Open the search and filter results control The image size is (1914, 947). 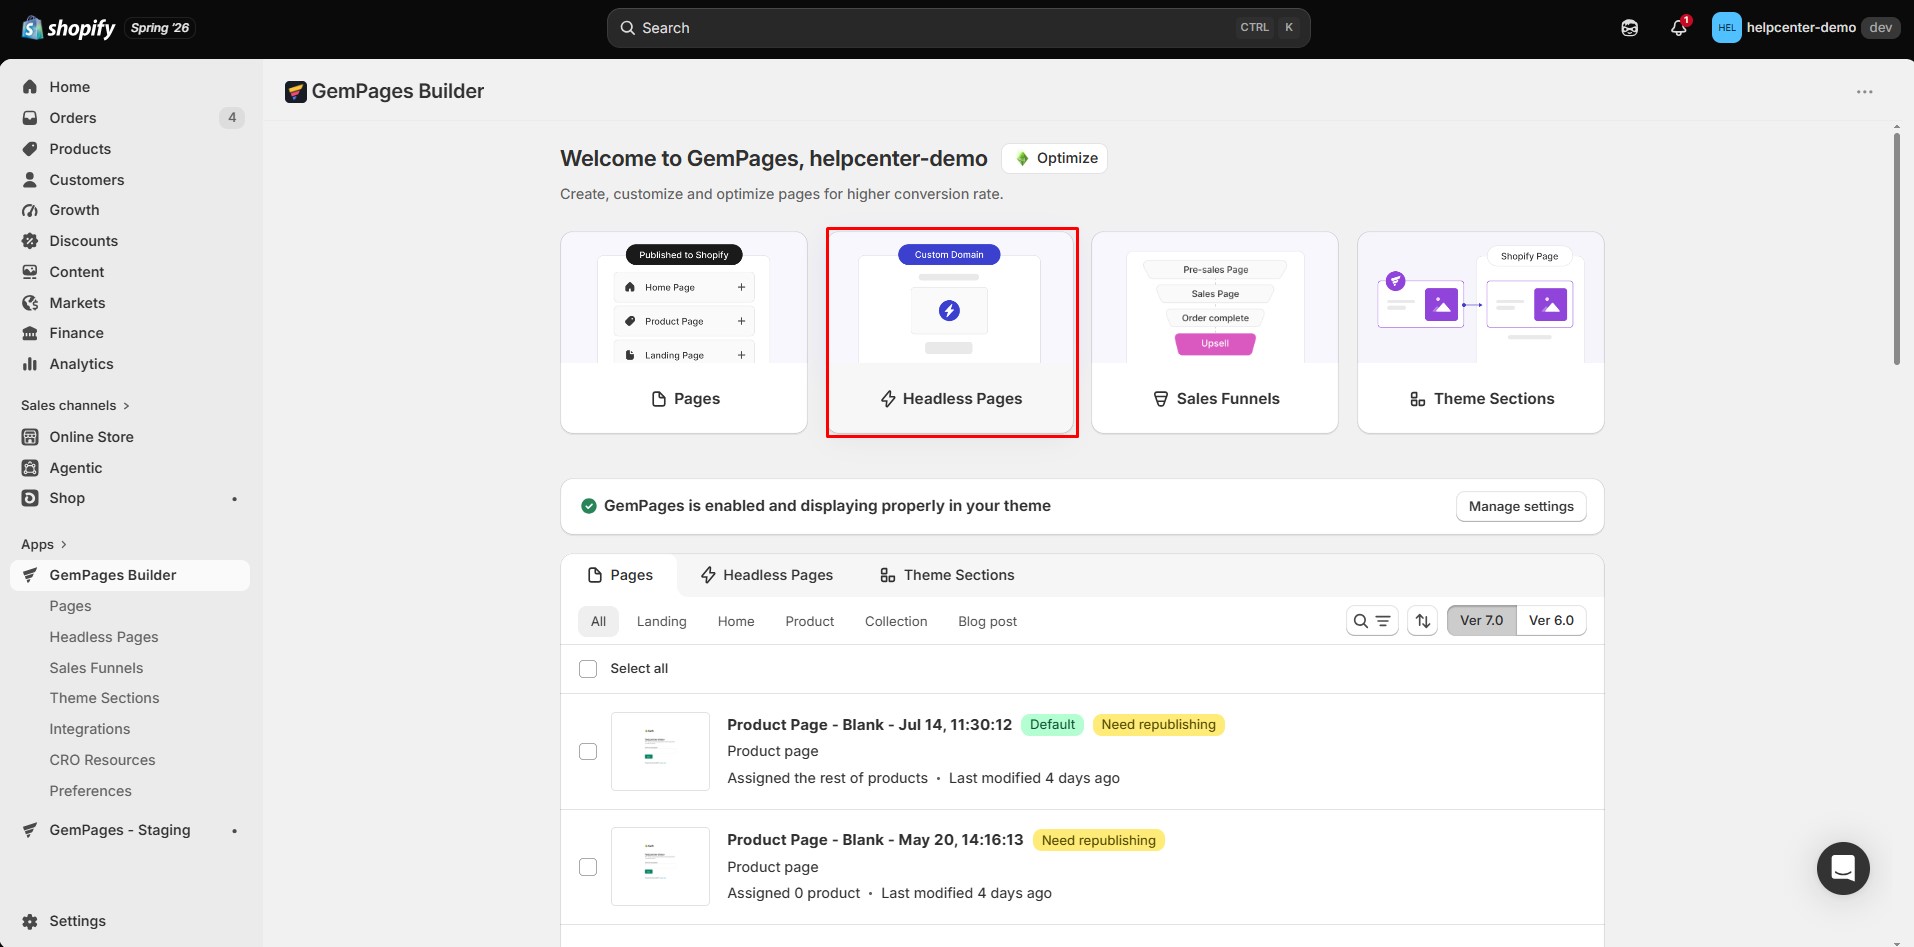pos(1372,621)
